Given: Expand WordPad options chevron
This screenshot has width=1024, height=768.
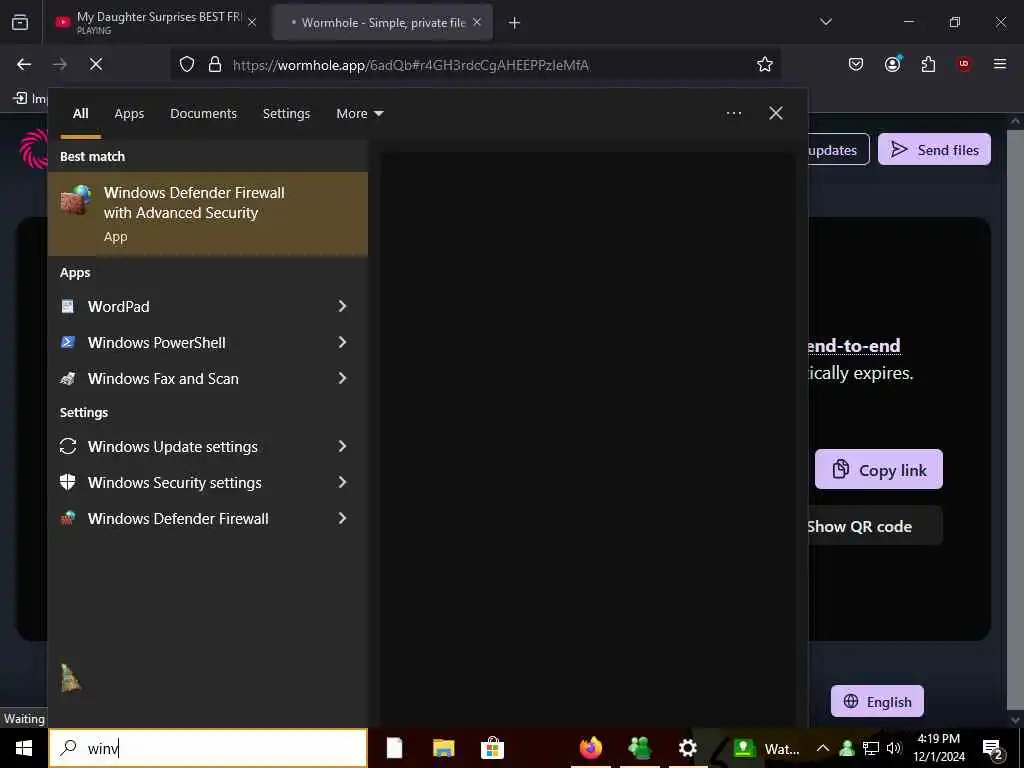Looking at the screenshot, I should point(342,306).
